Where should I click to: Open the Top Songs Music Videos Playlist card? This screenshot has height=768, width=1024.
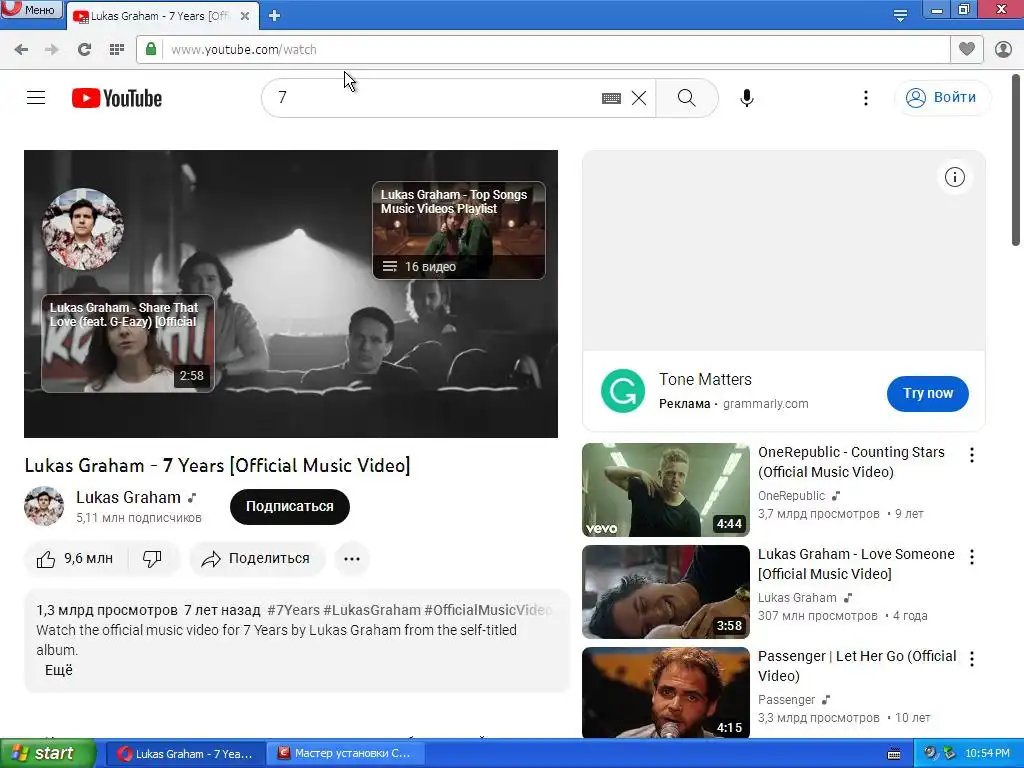pyautogui.click(x=458, y=231)
